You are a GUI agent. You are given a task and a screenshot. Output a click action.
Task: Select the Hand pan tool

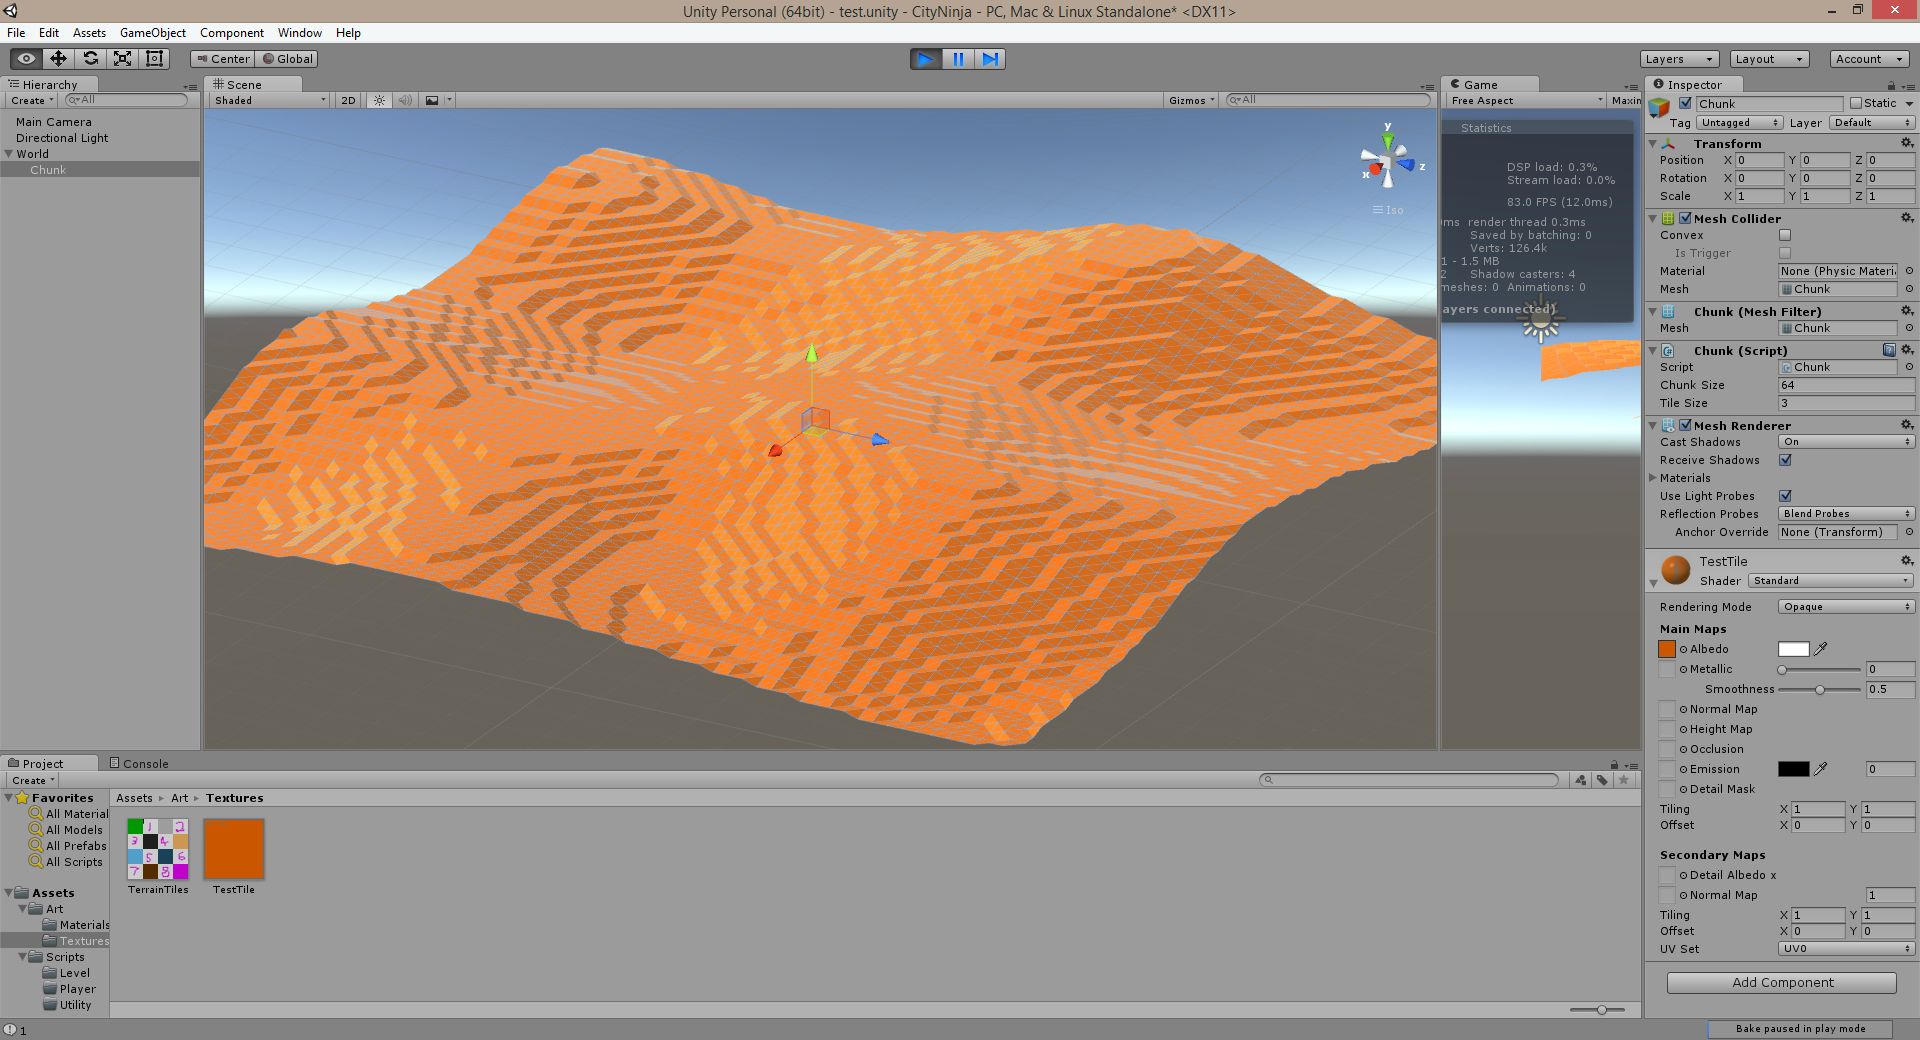pos(26,58)
